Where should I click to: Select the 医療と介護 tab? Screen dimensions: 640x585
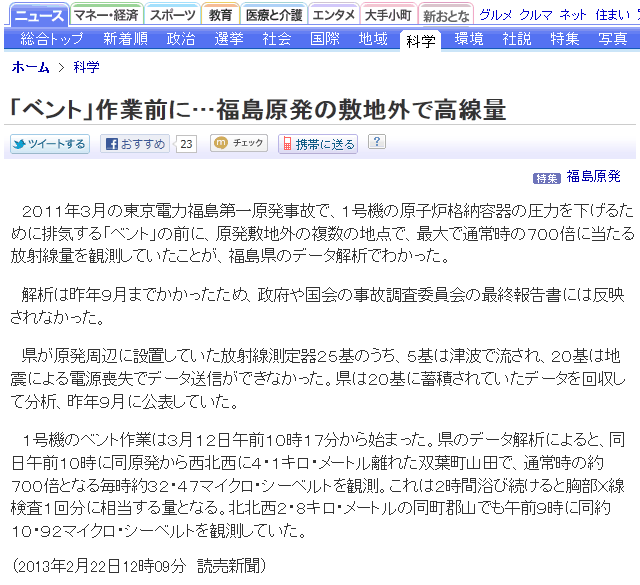point(272,15)
